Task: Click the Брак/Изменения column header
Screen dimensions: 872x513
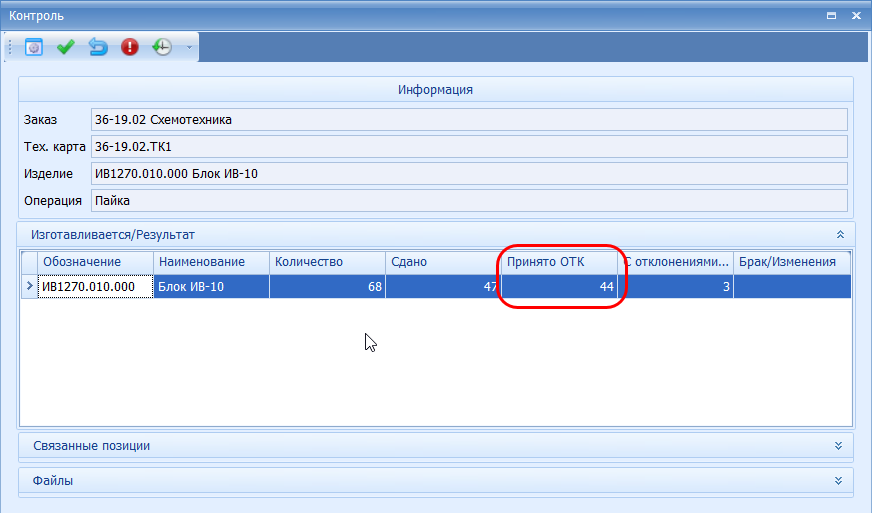Action: [791, 262]
